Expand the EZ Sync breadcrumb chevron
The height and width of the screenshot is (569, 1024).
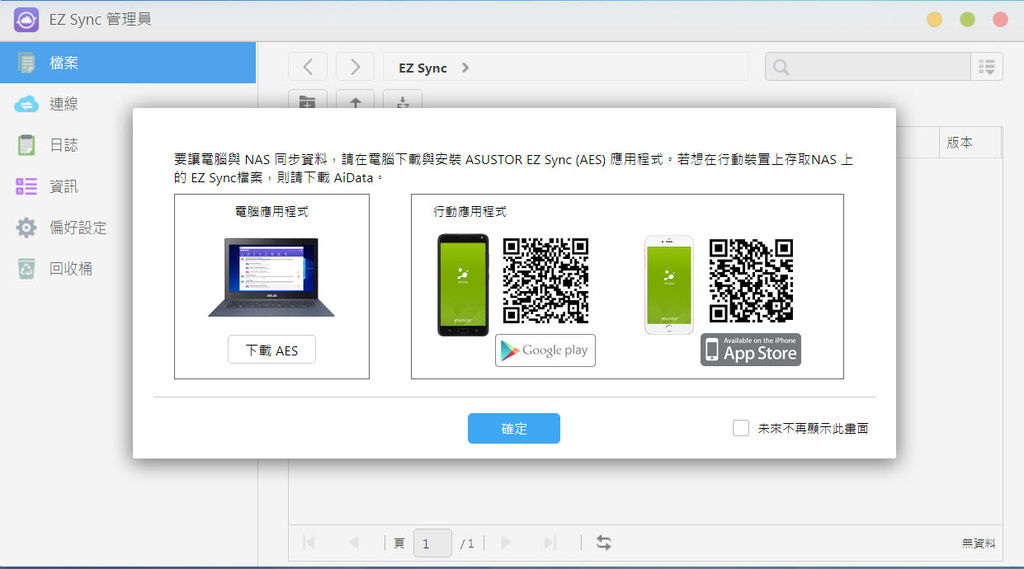(465, 67)
